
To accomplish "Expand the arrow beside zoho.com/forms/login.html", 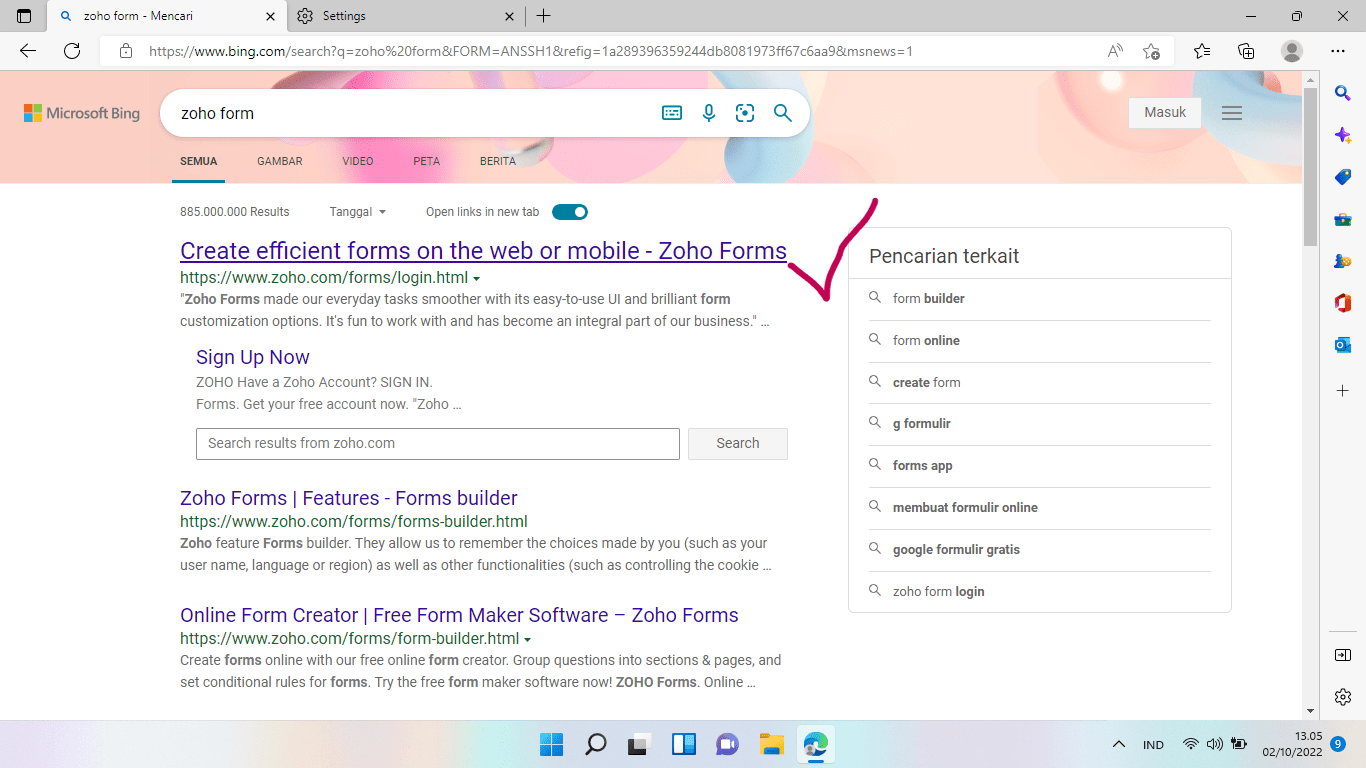I will pos(476,279).
